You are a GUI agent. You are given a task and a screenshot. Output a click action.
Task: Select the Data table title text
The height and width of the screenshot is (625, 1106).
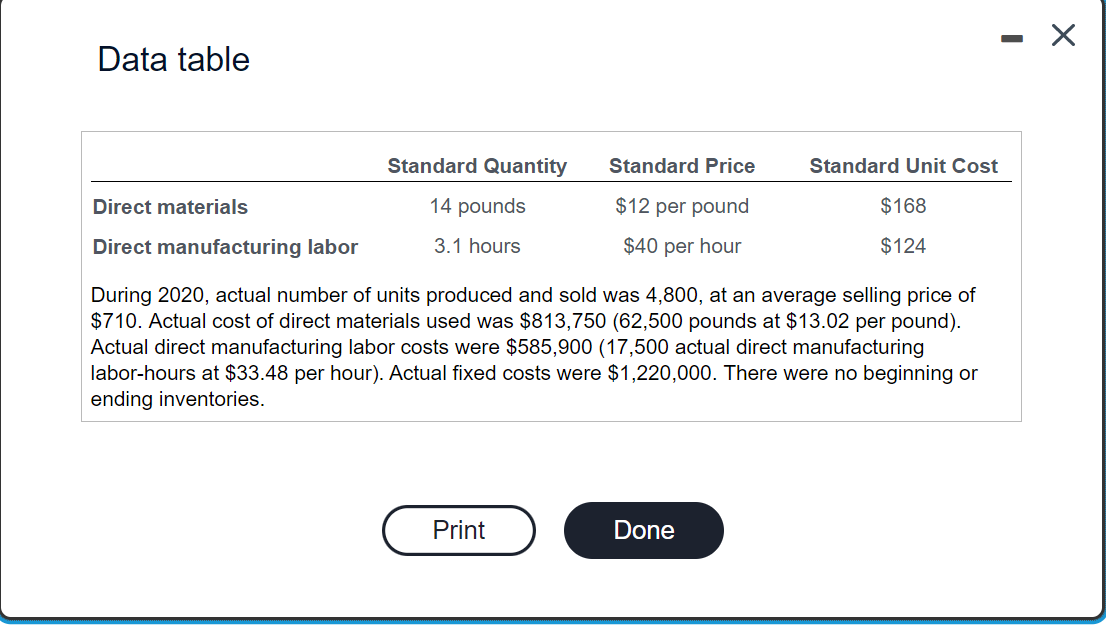click(x=172, y=60)
